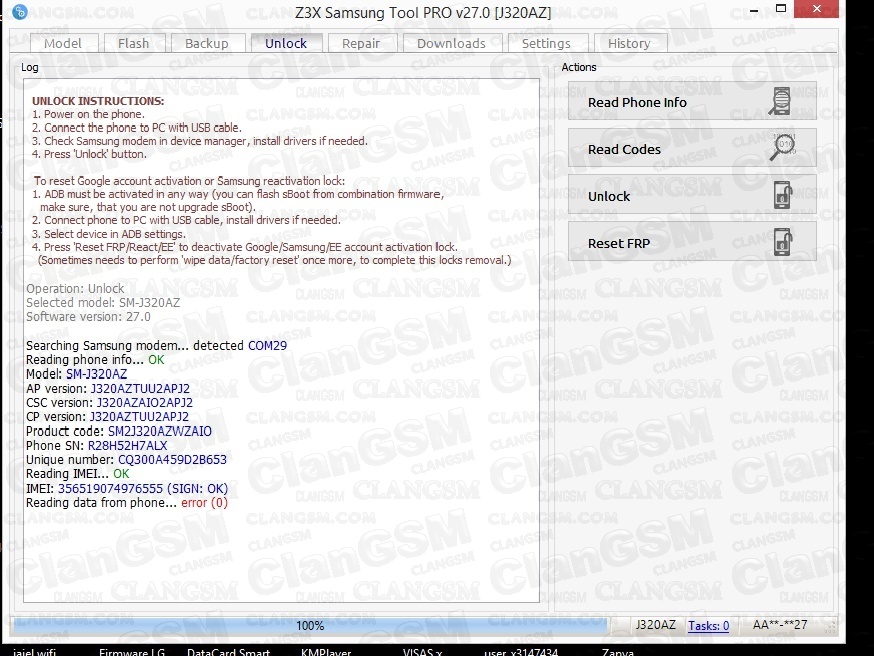The image size is (874, 656).
Task: Click the Unique number CQ300A459D2B653 line
Action: coord(127,460)
